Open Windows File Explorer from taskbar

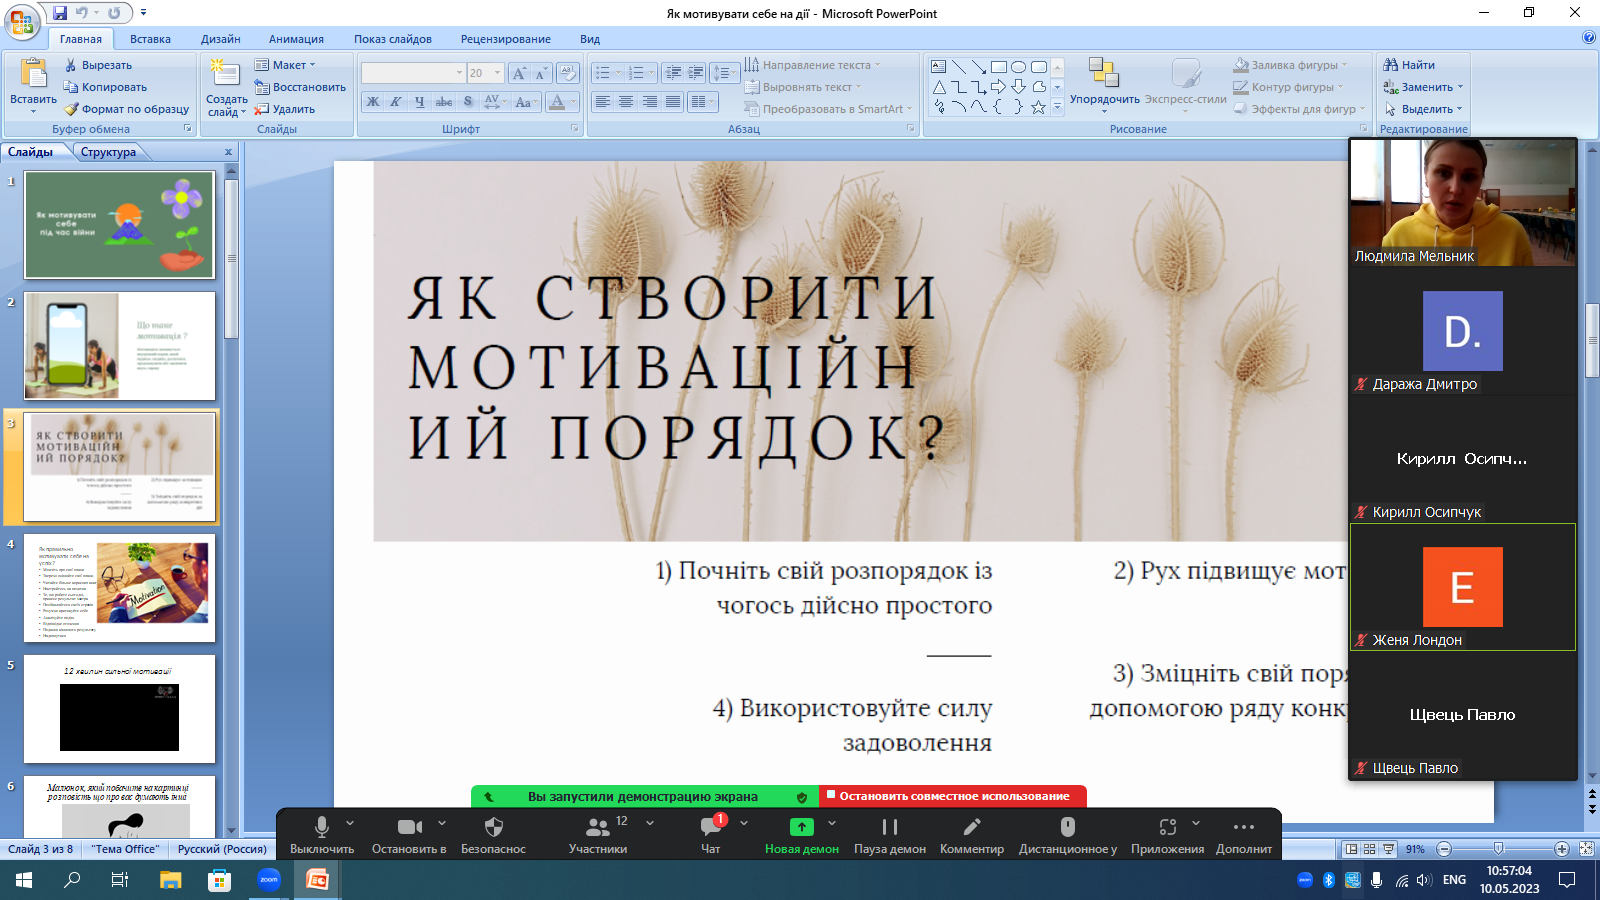tap(171, 880)
